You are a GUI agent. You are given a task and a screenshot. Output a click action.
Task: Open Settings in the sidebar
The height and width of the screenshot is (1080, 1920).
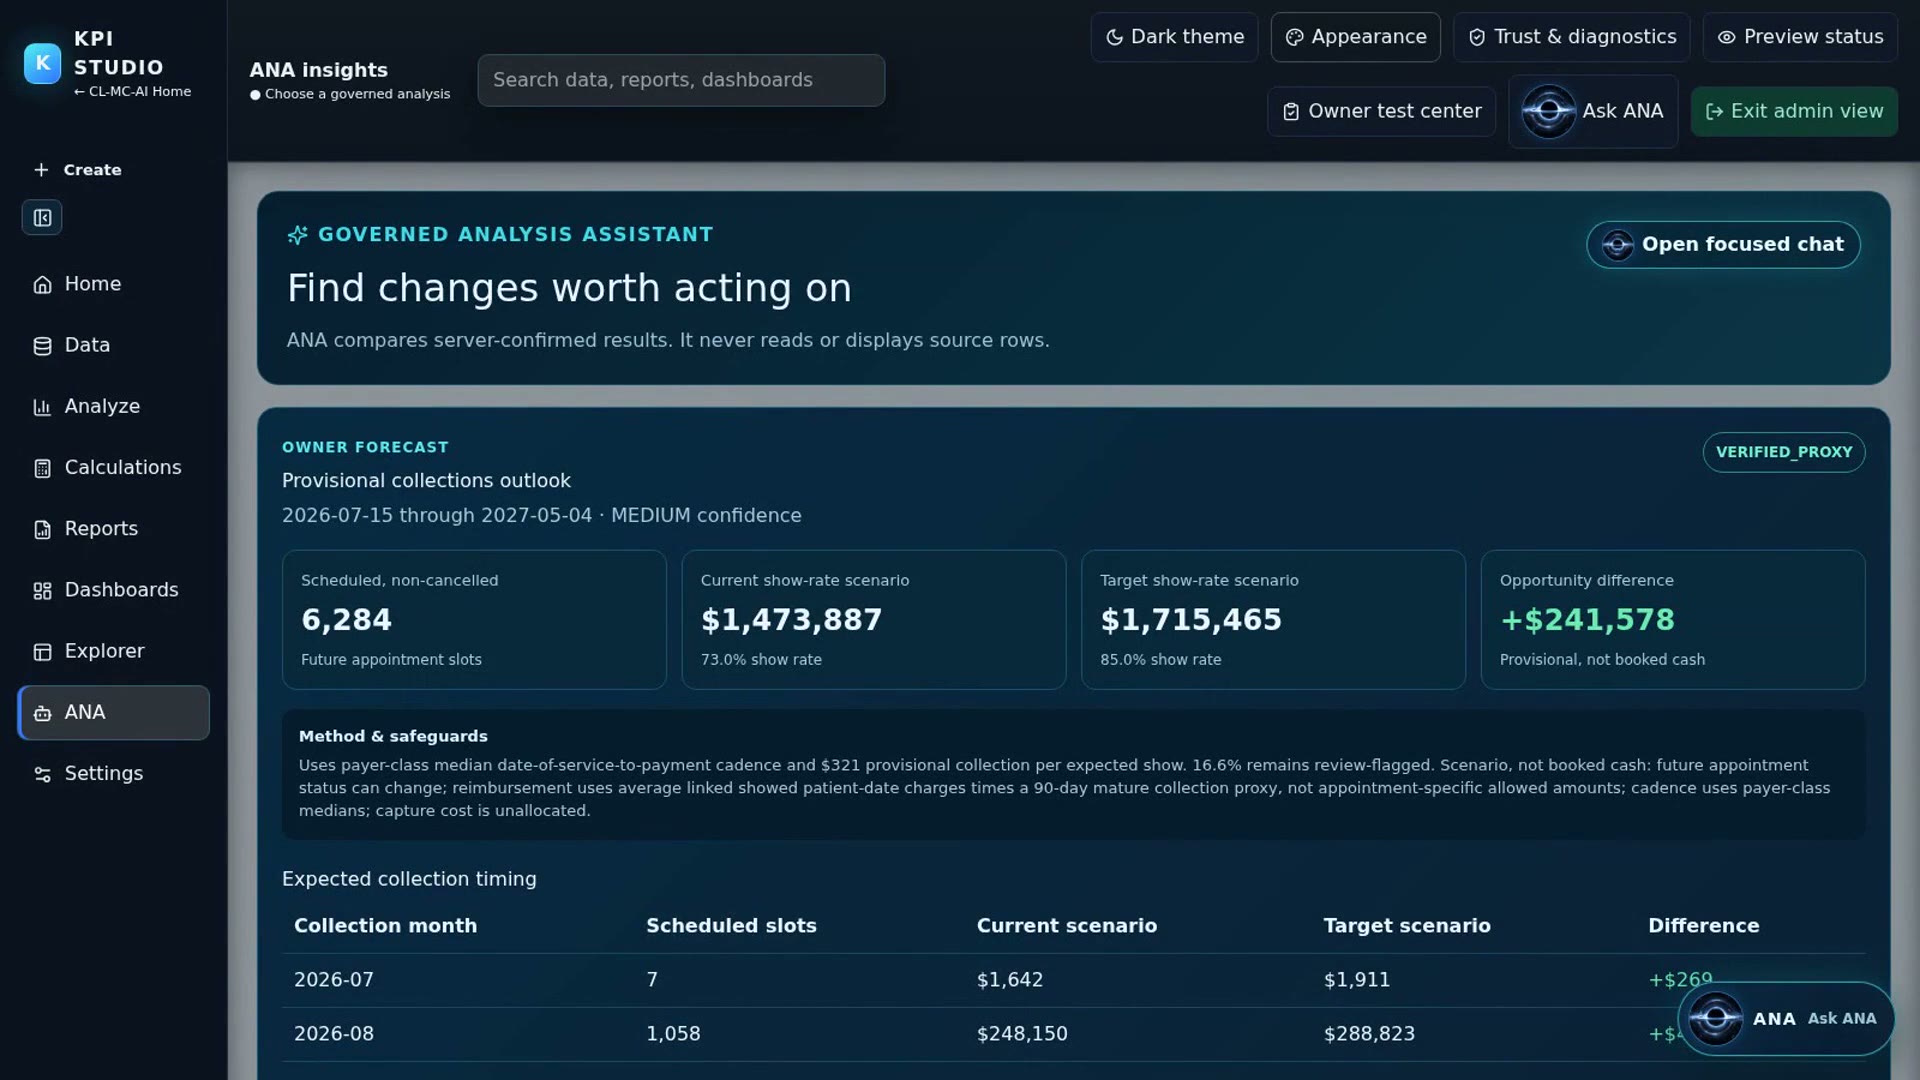coord(113,773)
